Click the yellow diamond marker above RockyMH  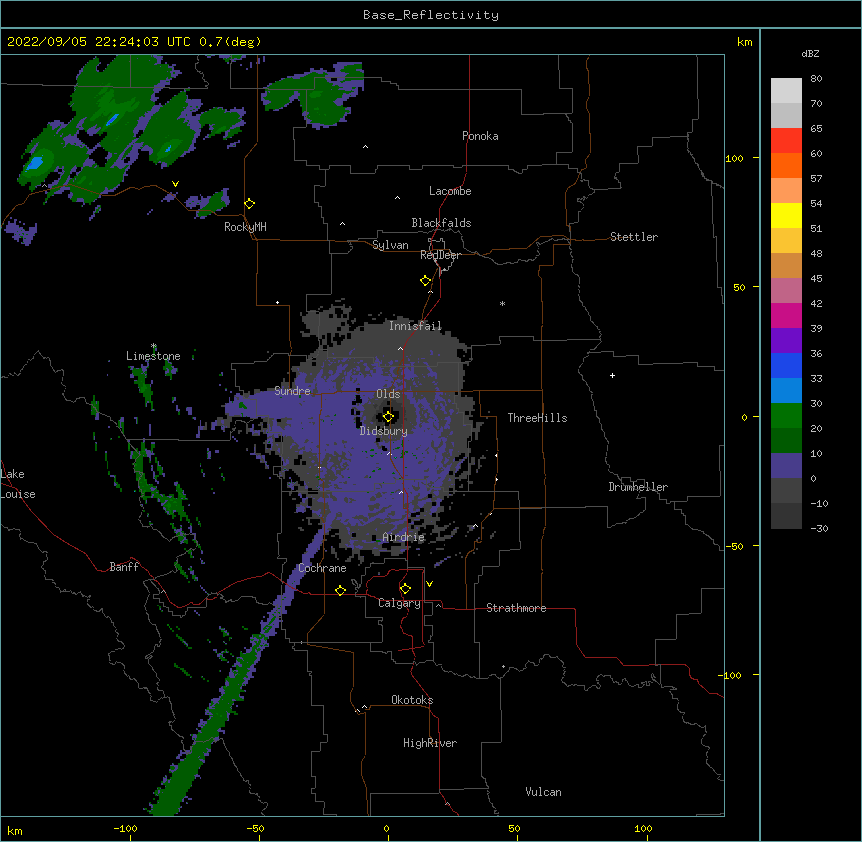[x=250, y=204]
